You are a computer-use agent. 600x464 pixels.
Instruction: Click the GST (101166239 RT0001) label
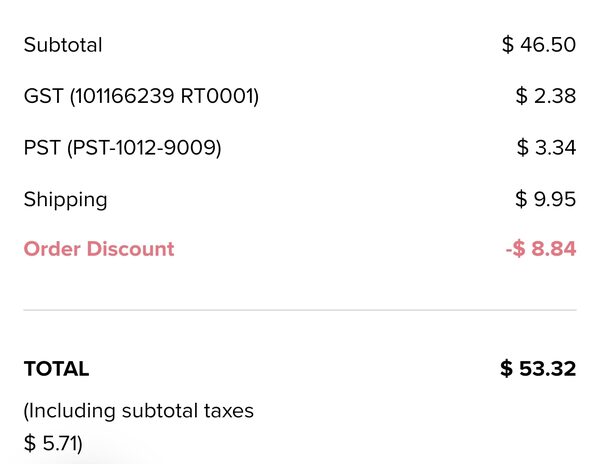(x=141, y=97)
